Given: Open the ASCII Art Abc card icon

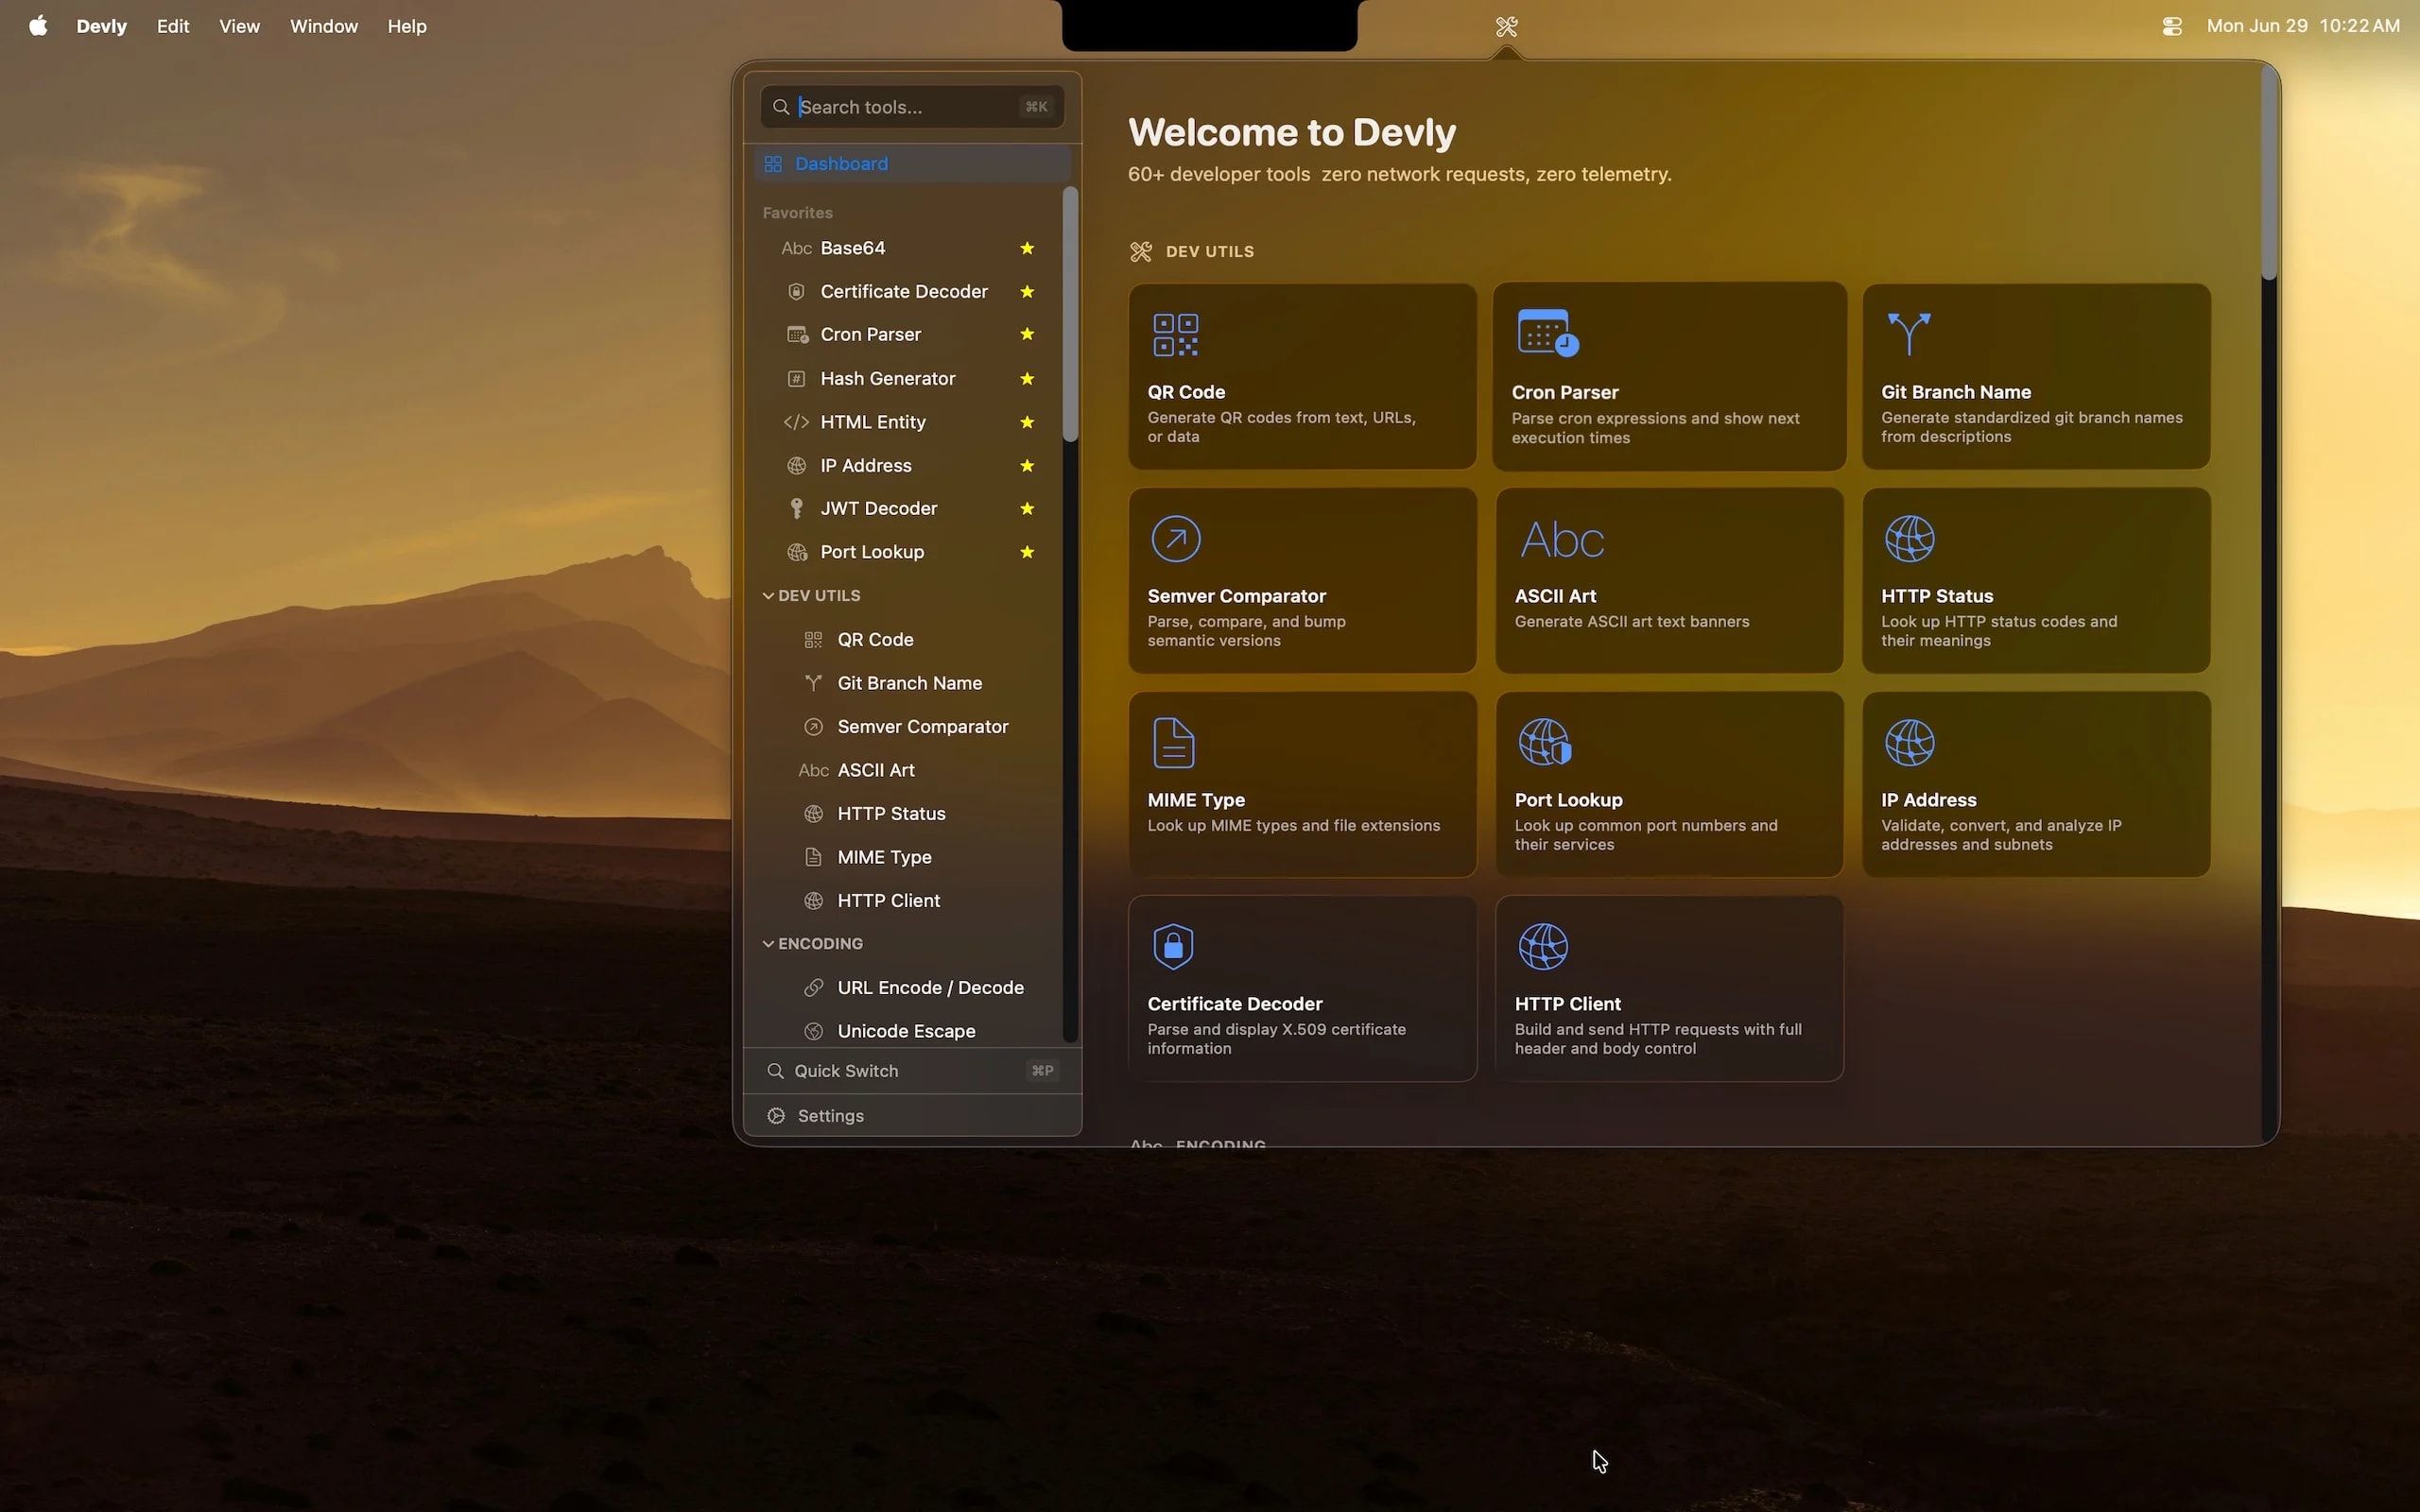Looking at the screenshot, I should tap(1562, 540).
